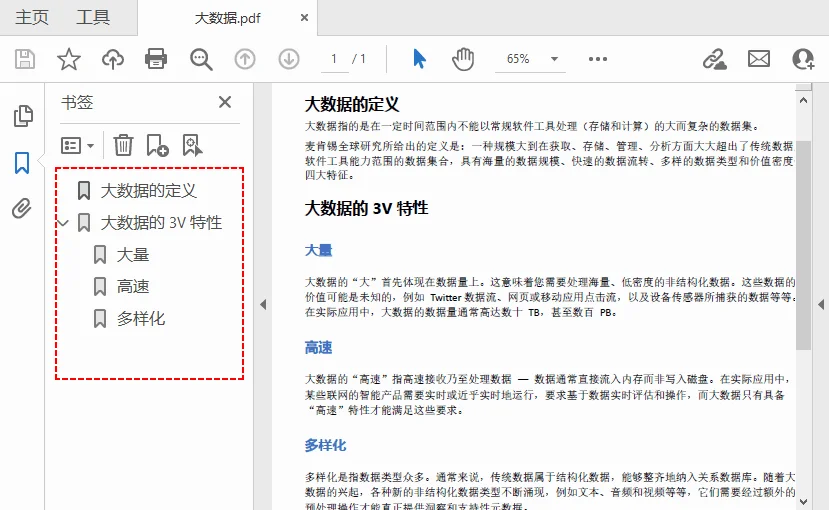Viewport: 829px width, 510px height.
Task: Click the vertical scrollbar thumb
Action: [803, 245]
